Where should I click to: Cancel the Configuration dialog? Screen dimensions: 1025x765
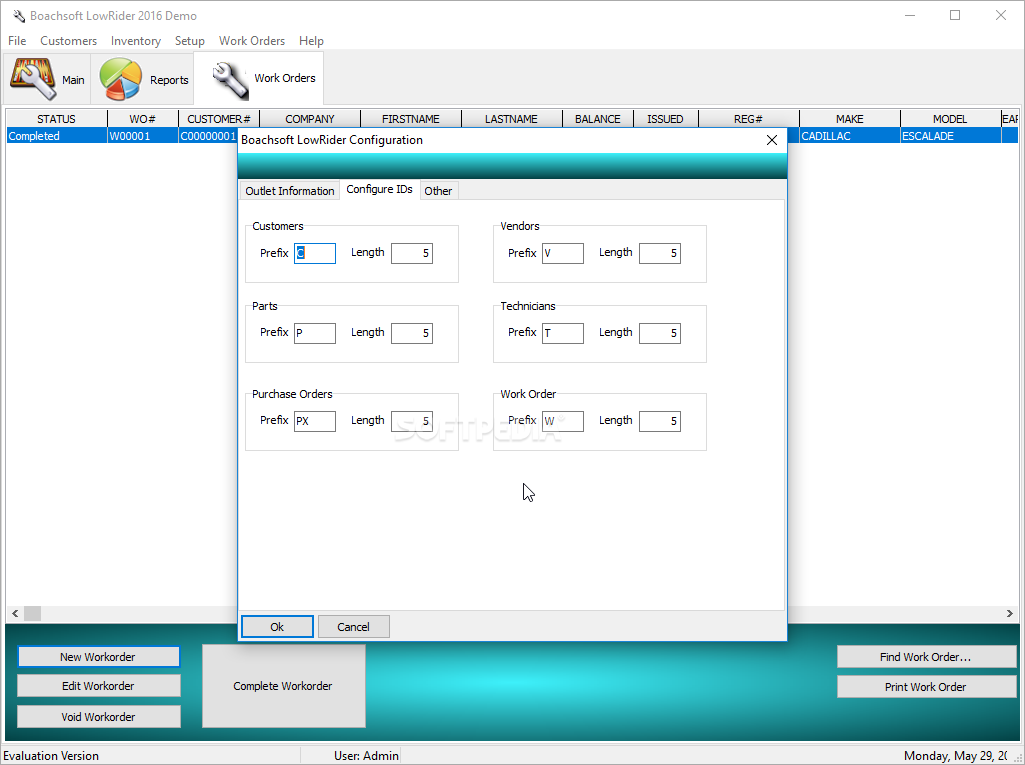(354, 626)
